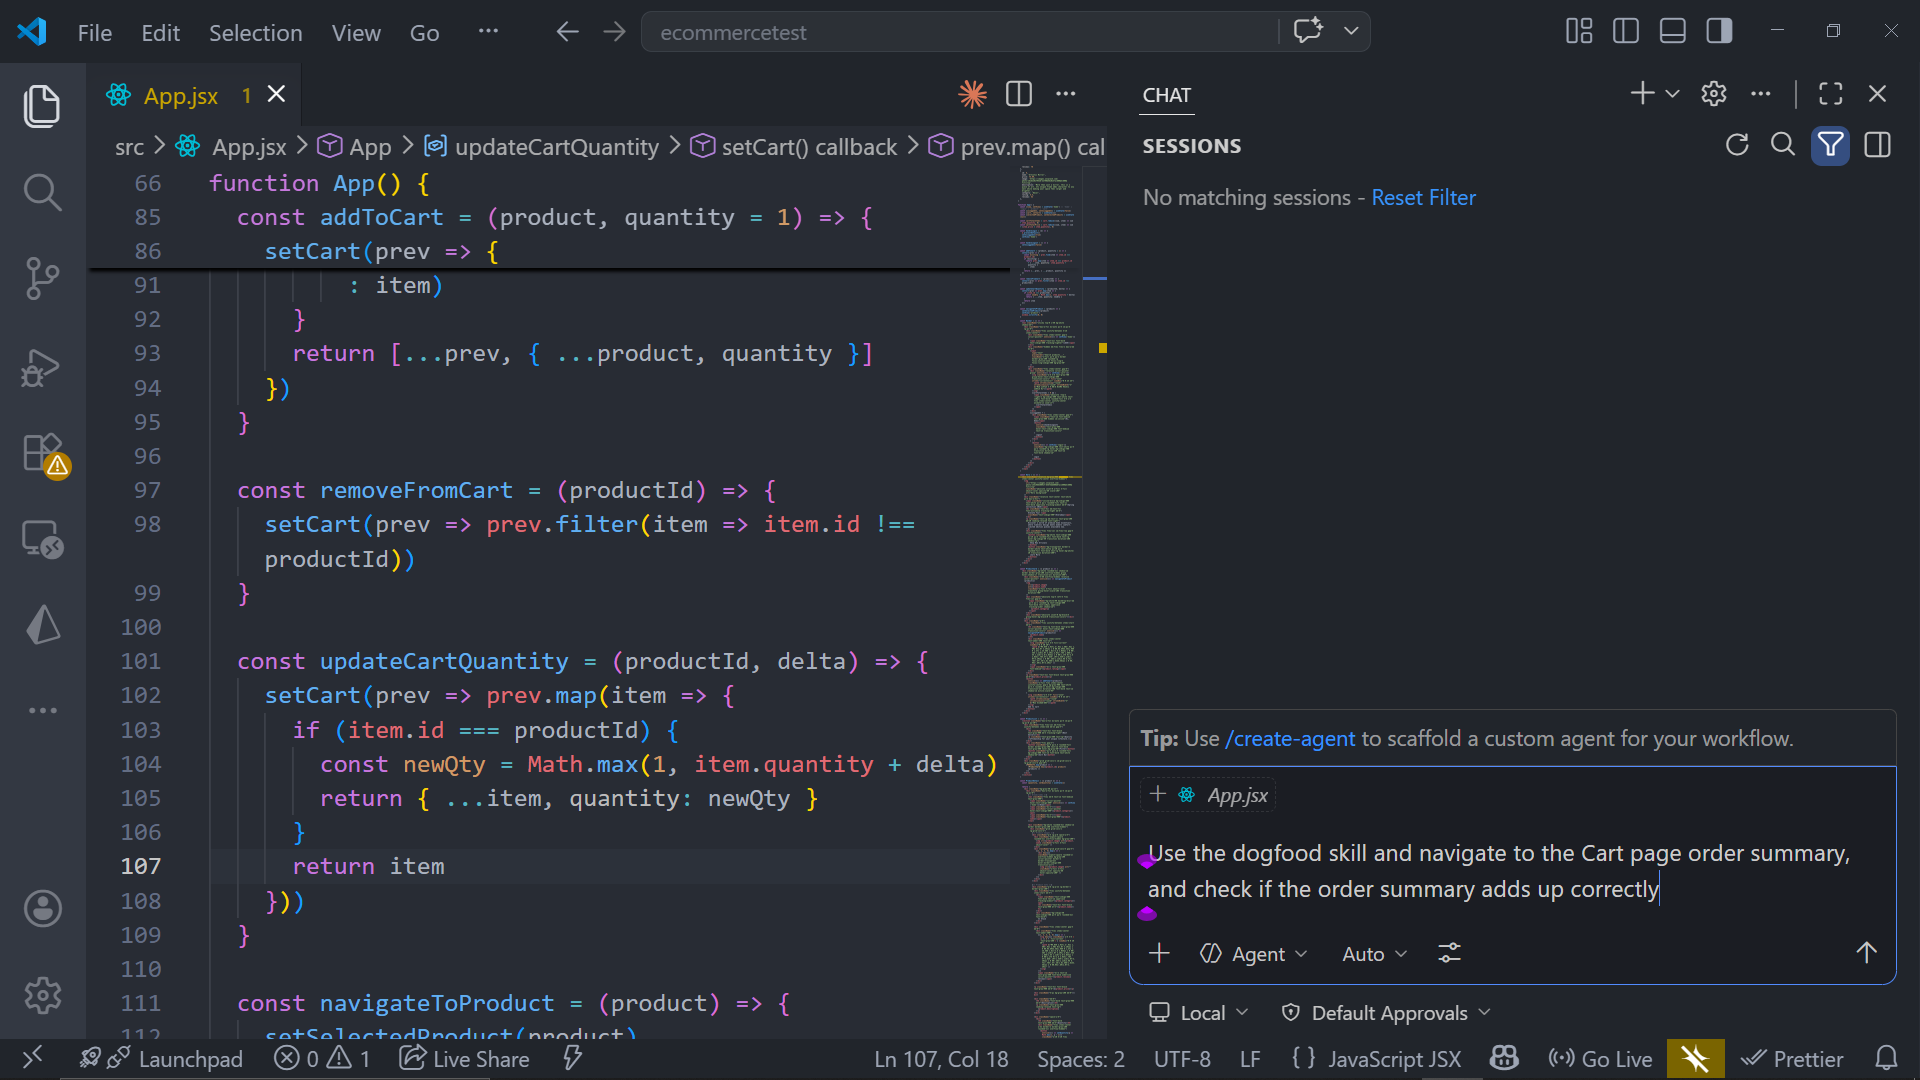Click the /create-agent tip link
The height and width of the screenshot is (1080, 1920).
[1290, 739]
